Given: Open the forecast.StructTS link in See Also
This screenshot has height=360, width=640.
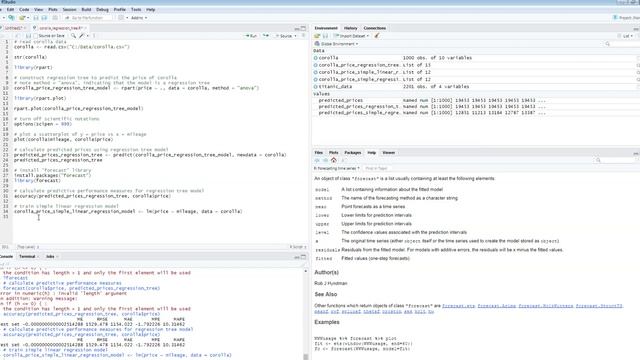Looking at the screenshot, I should tap(599, 306).
